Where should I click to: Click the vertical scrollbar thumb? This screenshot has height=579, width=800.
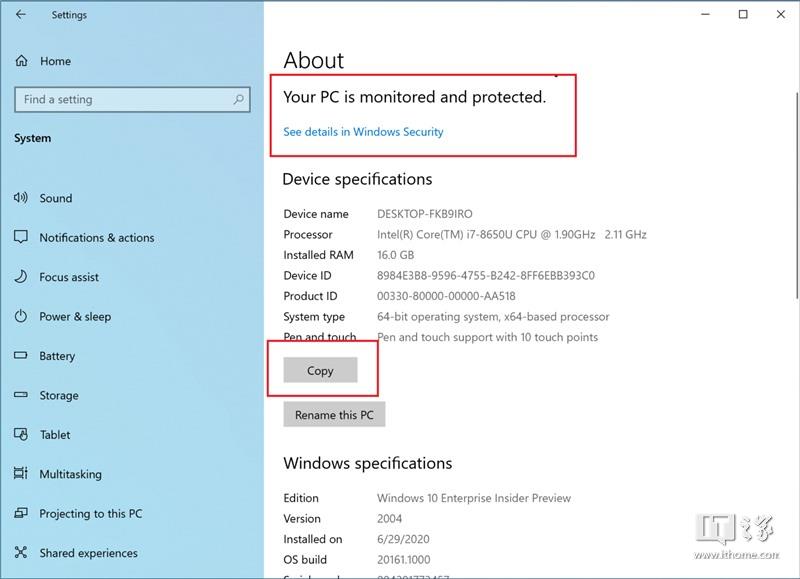[796, 195]
